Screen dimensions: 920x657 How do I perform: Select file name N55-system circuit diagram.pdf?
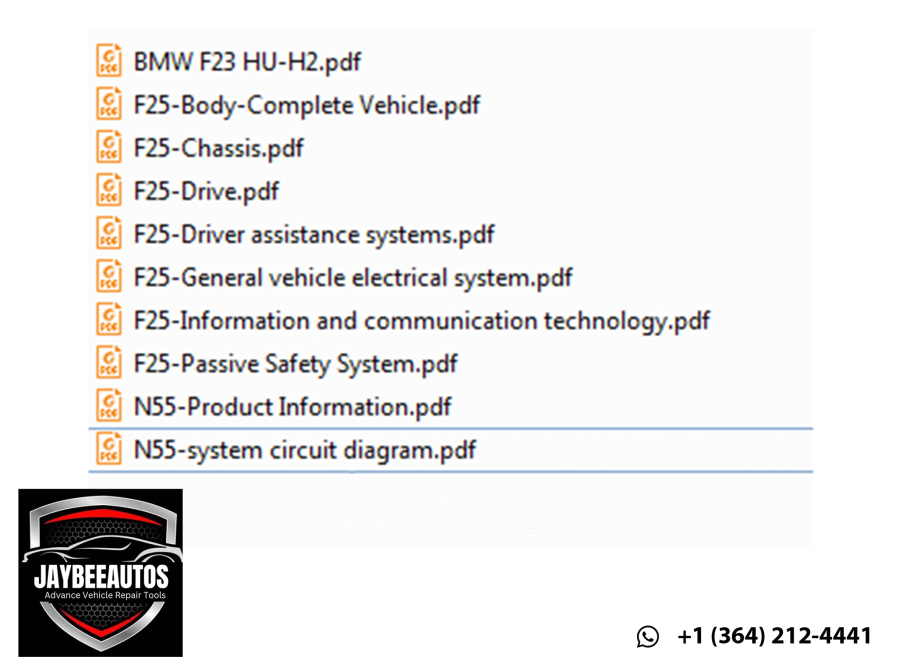click(305, 451)
